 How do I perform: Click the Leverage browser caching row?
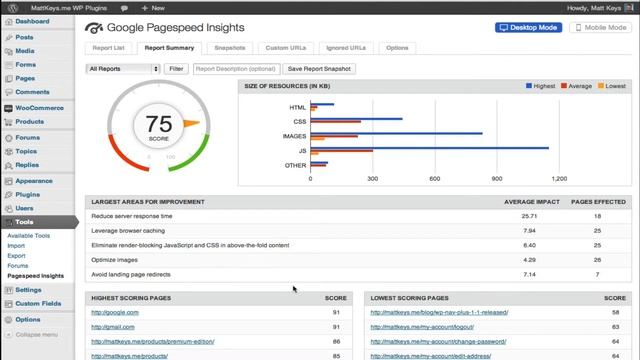click(358, 231)
